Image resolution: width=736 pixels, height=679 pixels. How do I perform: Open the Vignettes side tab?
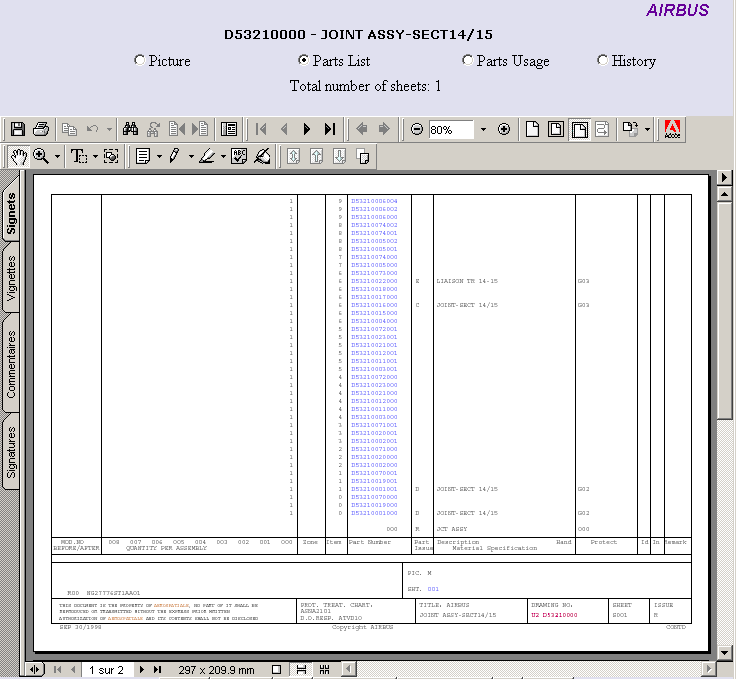11,278
